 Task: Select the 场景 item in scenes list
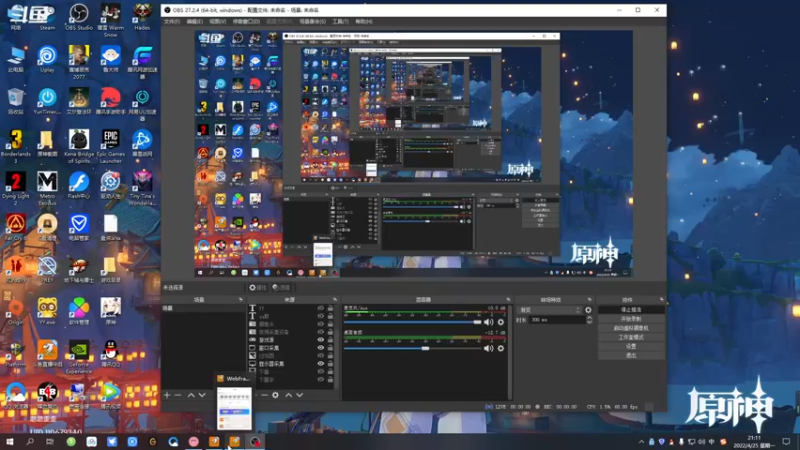203,308
